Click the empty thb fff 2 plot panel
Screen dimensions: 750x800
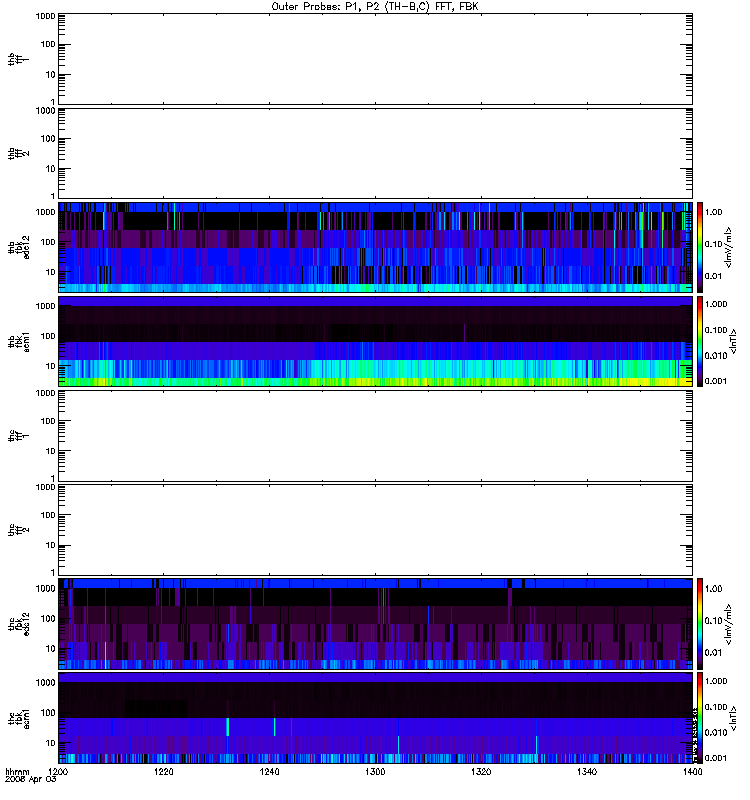pos(376,153)
